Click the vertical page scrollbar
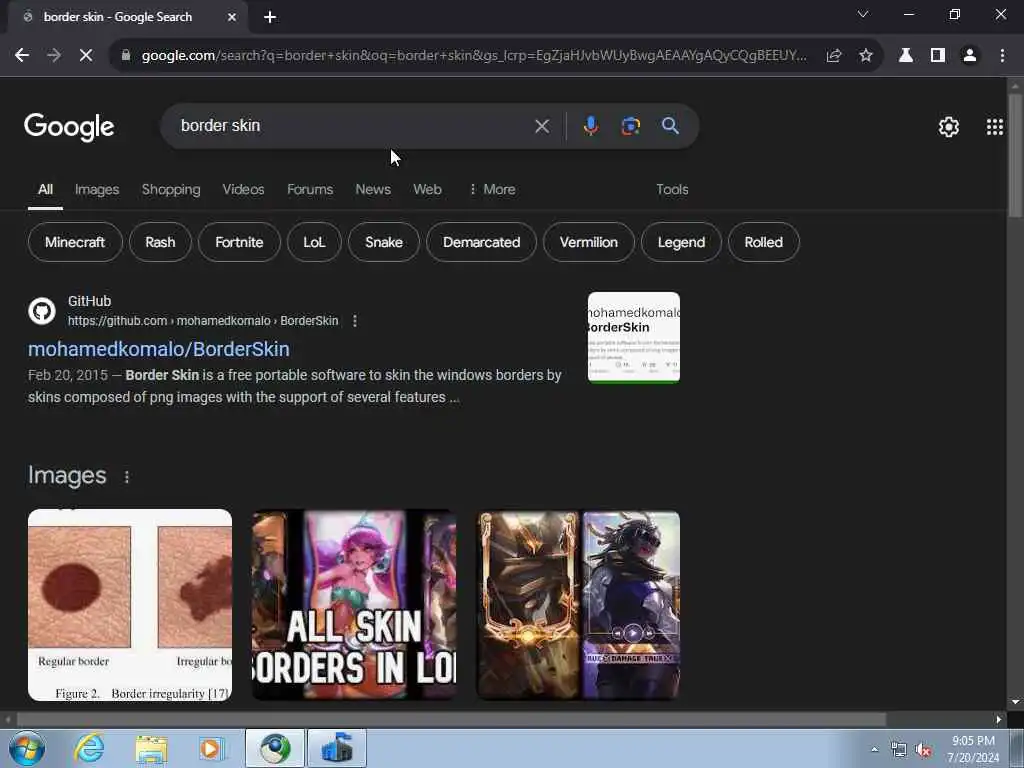The width and height of the screenshot is (1024, 768). pos(1015,155)
